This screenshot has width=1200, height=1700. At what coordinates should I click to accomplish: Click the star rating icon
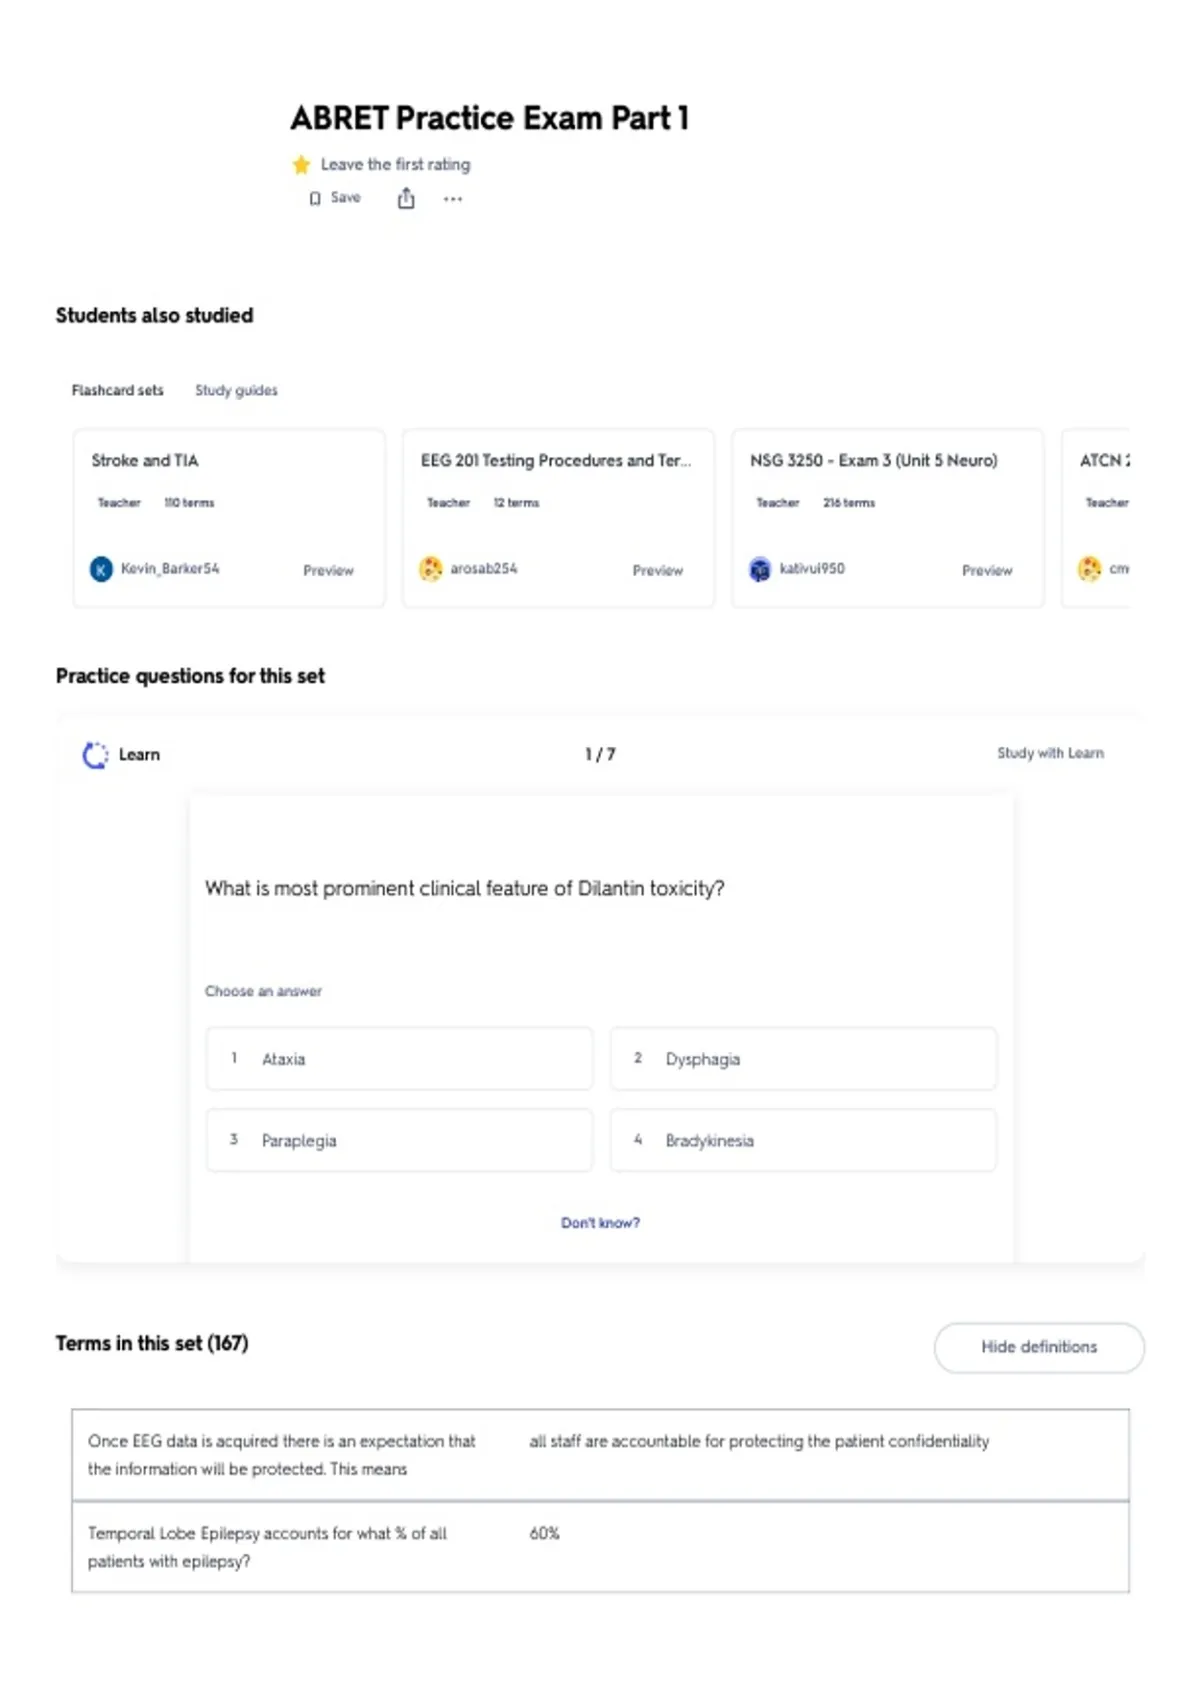click(x=301, y=164)
